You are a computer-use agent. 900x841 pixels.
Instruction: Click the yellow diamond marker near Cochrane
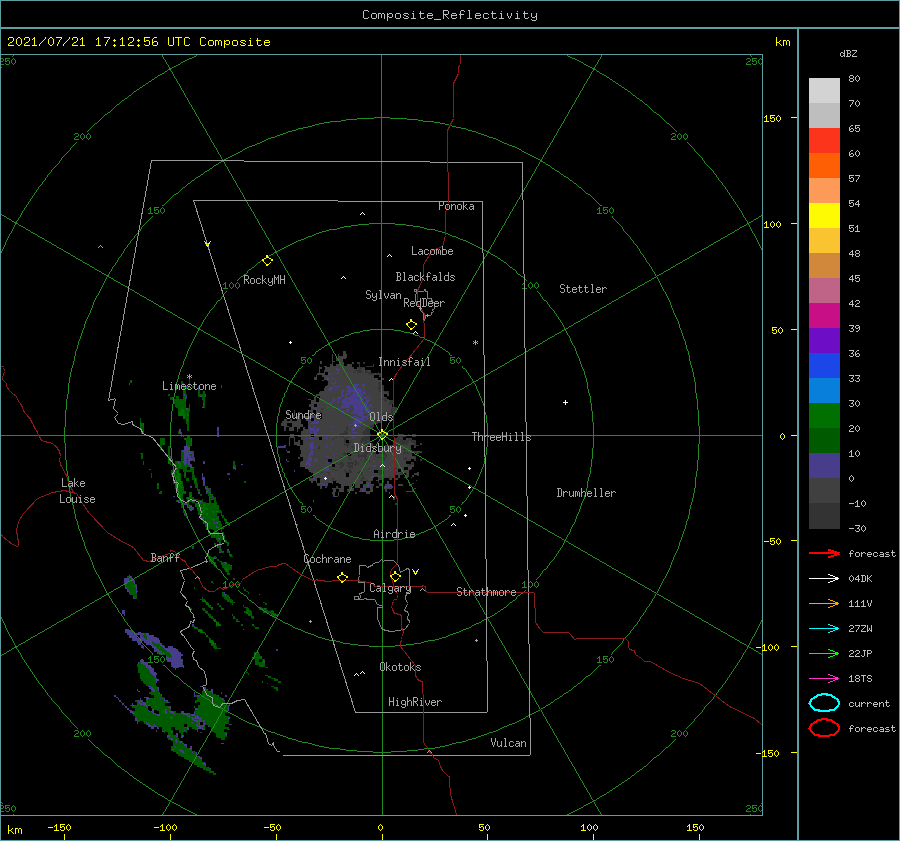(343, 577)
